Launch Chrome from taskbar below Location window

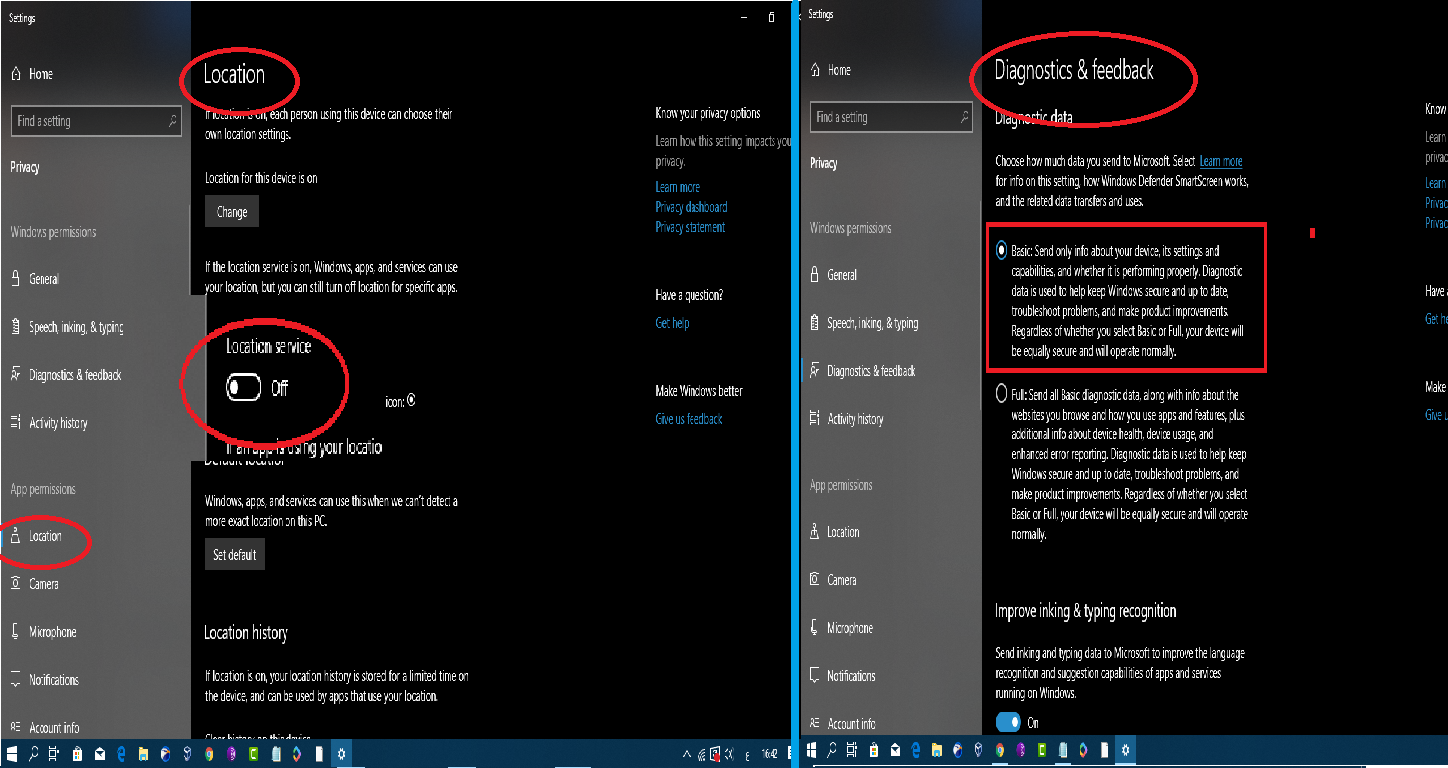(209, 753)
